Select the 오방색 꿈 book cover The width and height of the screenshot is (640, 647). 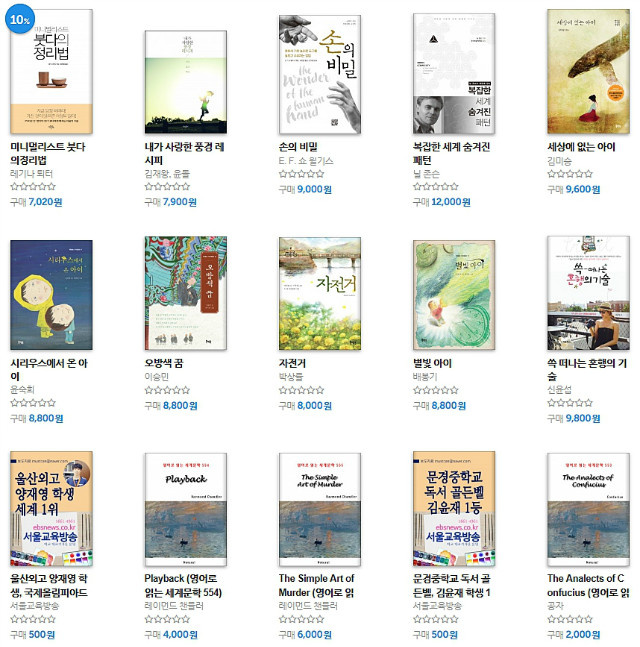[186, 293]
